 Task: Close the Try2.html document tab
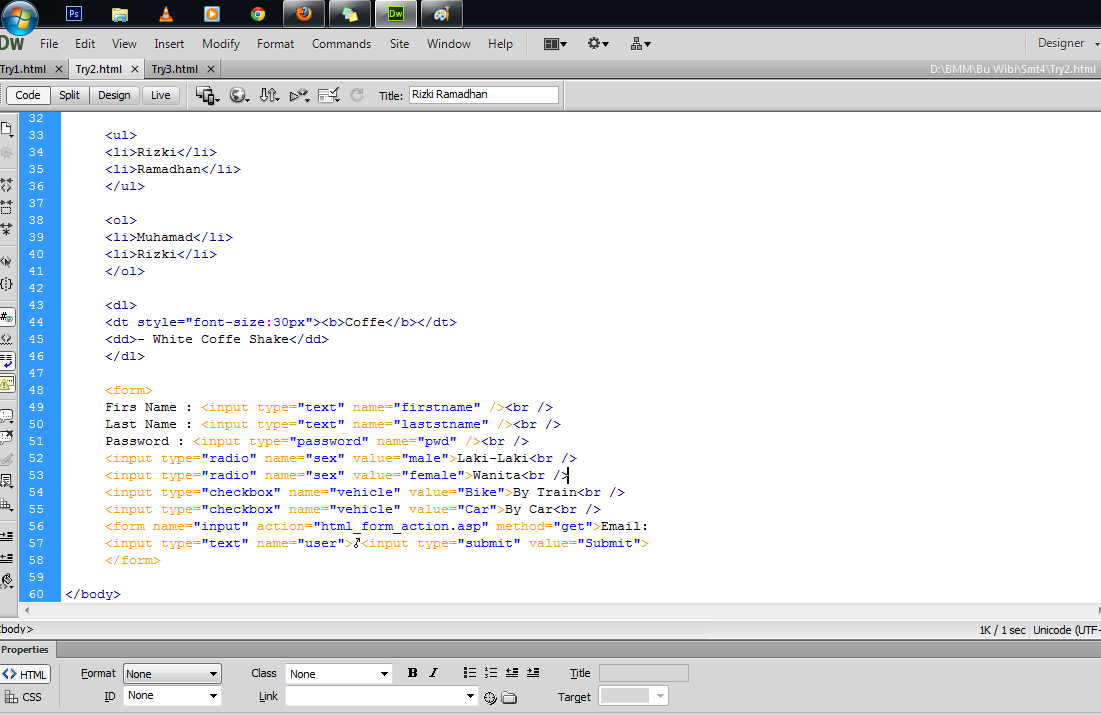click(135, 69)
